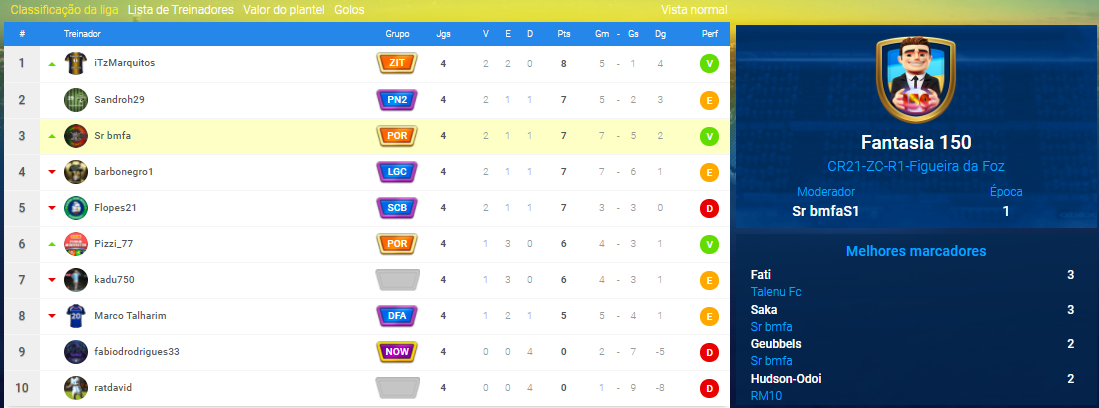Image resolution: width=1099 pixels, height=408 pixels.
Task: Open iTzMarquitos team shirt avatar
Action: (76, 63)
